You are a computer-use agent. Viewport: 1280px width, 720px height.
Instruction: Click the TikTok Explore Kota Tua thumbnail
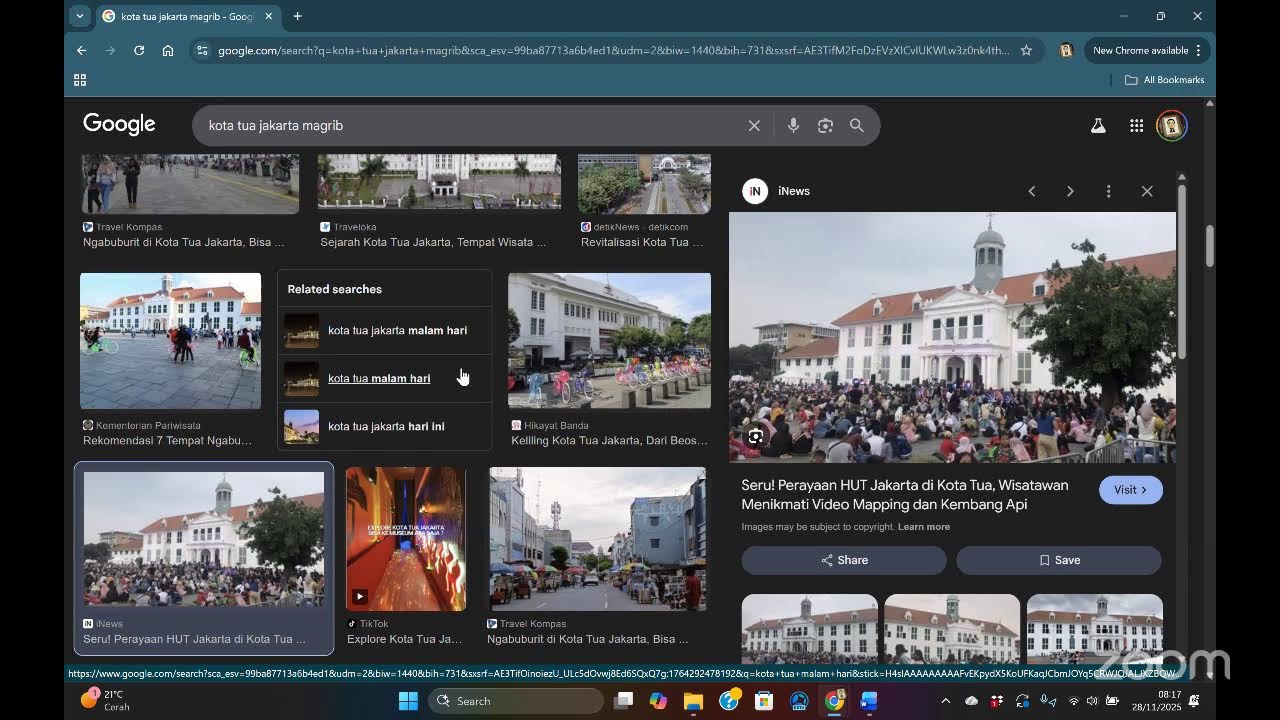pos(406,539)
